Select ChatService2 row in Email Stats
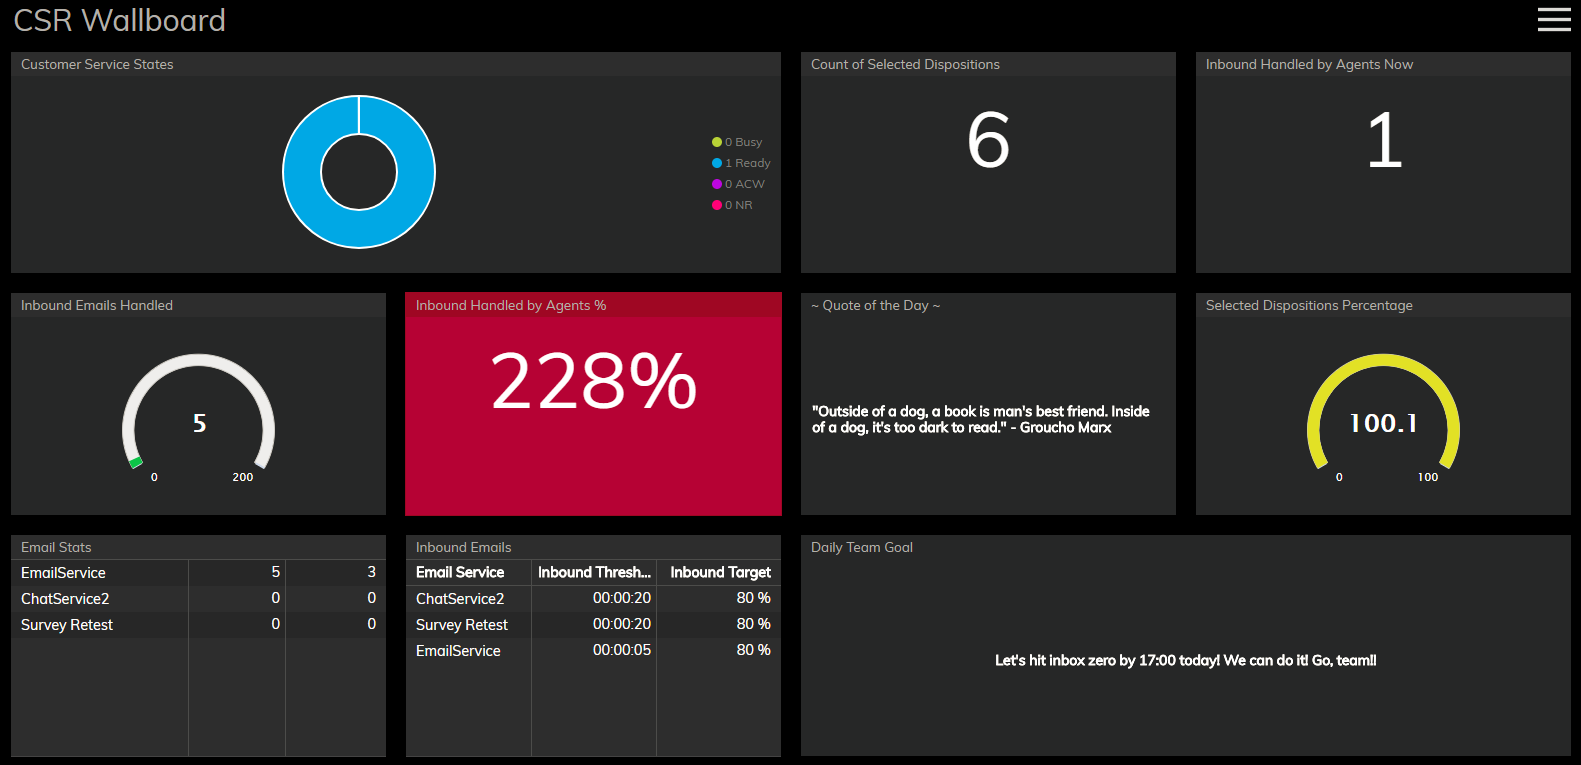1581x765 pixels. pyautogui.click(x=198, y=598)
